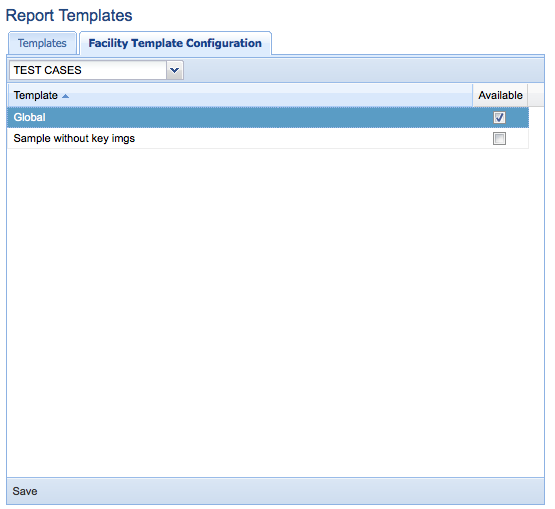Click the ascending sort arrow beside Template
The image size is (555, 509).
(65, 96)
